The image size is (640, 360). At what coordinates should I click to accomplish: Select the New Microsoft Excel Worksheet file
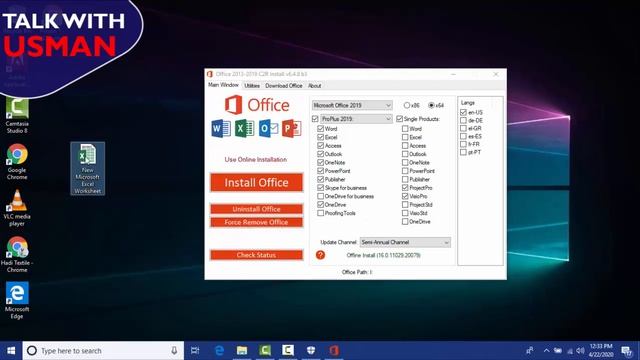click(x=87, y=169)
